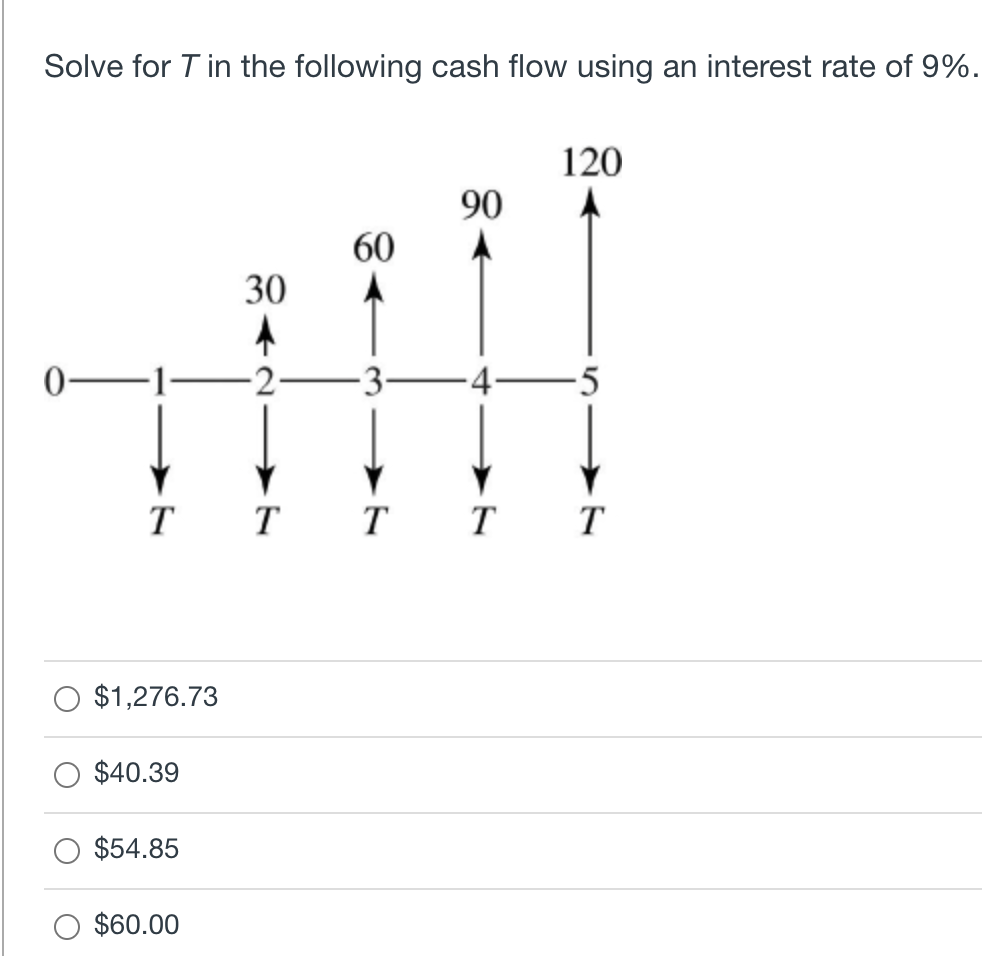Select the $40.39 answer option
Screen dimensions: 982x956
68,773
